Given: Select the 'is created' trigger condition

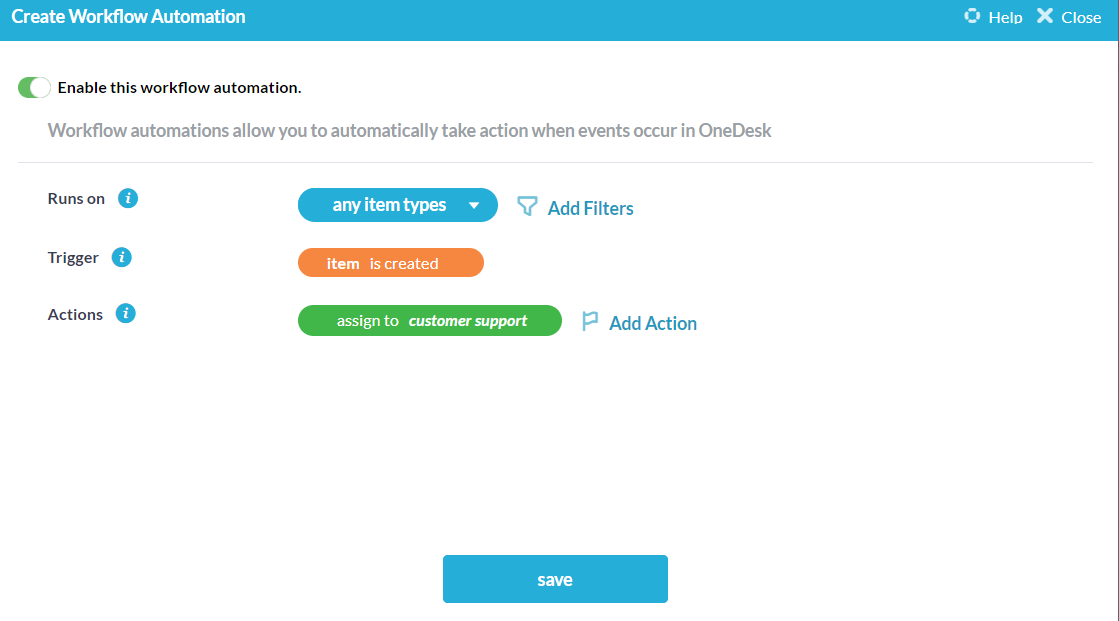Looking at the screenshot, I should [404, 264].
